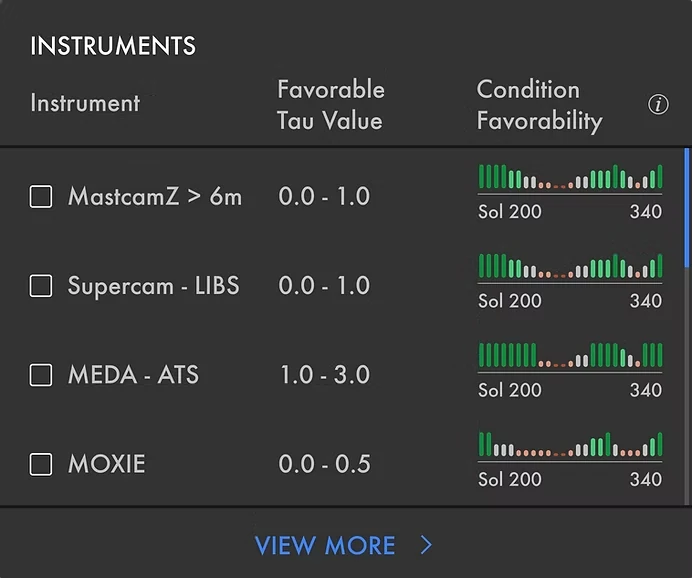Select the MEDA - ATS favorability chart

pyautogui.click(x=570, y=355)
